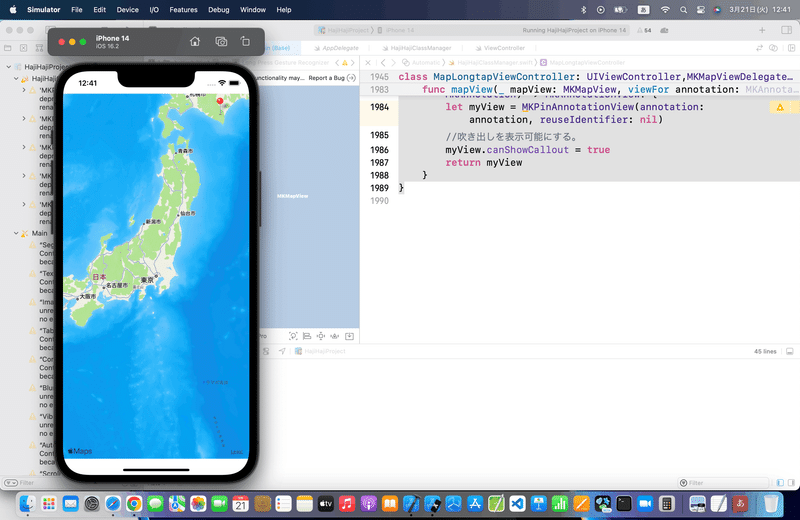This screenshot has height=520, width=800.
Task: Select HajiHajiProject scheme in toolbar
Action: 343,31
